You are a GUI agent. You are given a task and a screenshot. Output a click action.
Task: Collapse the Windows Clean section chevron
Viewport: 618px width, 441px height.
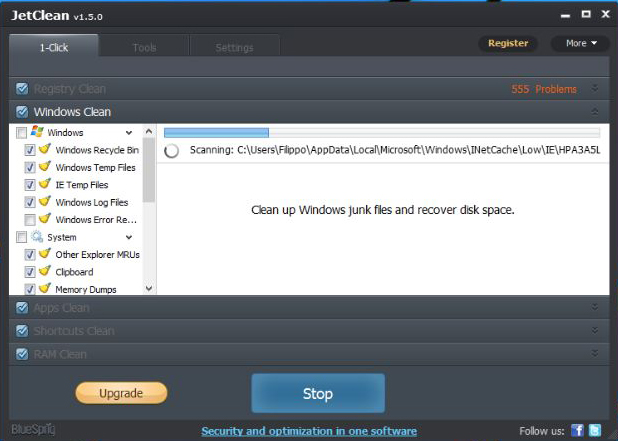pyautogui.click(x=595, y=112)
